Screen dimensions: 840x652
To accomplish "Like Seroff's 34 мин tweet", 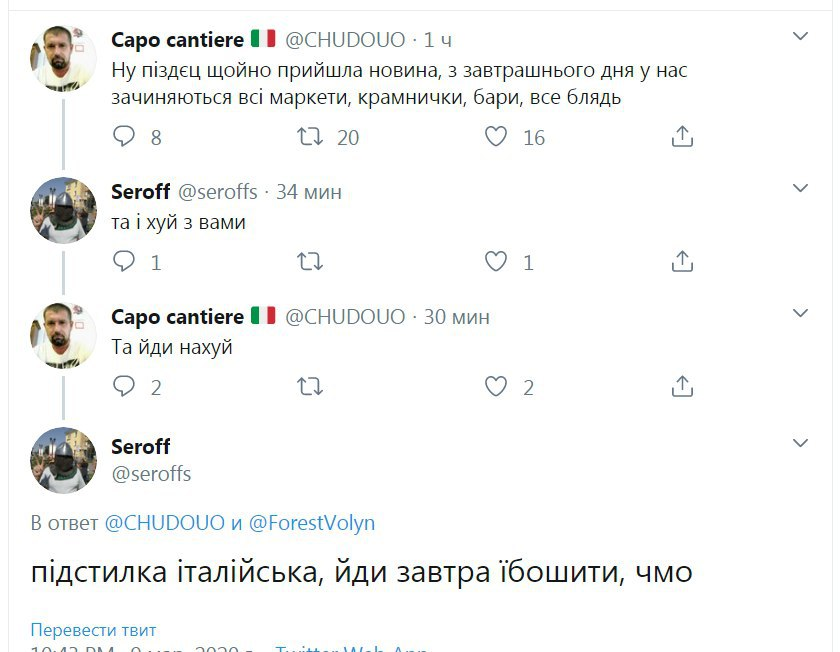I will [496, 262].
